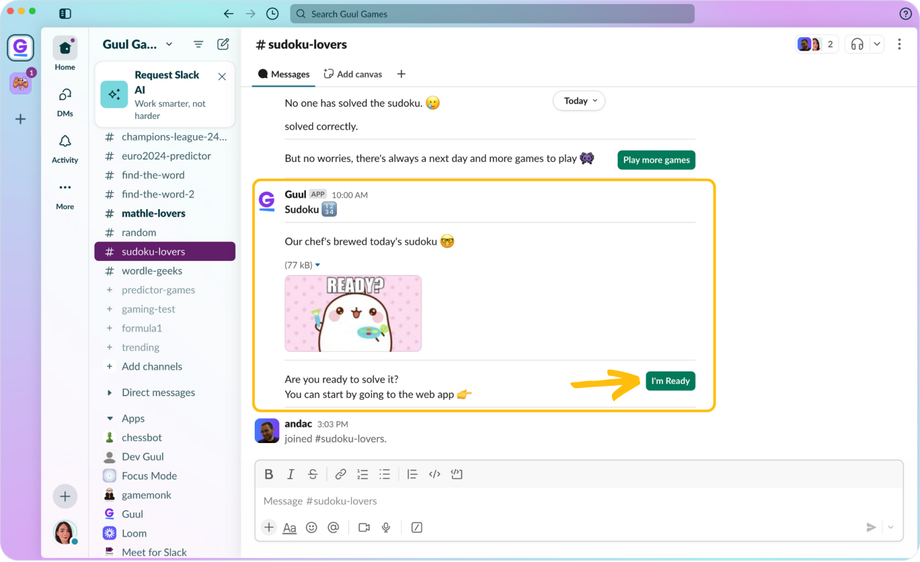The height and width of the screenshot is (562, 920).
Task: Click the filter conversations icon
Action: pyautogui.click(x=198, y=44)
